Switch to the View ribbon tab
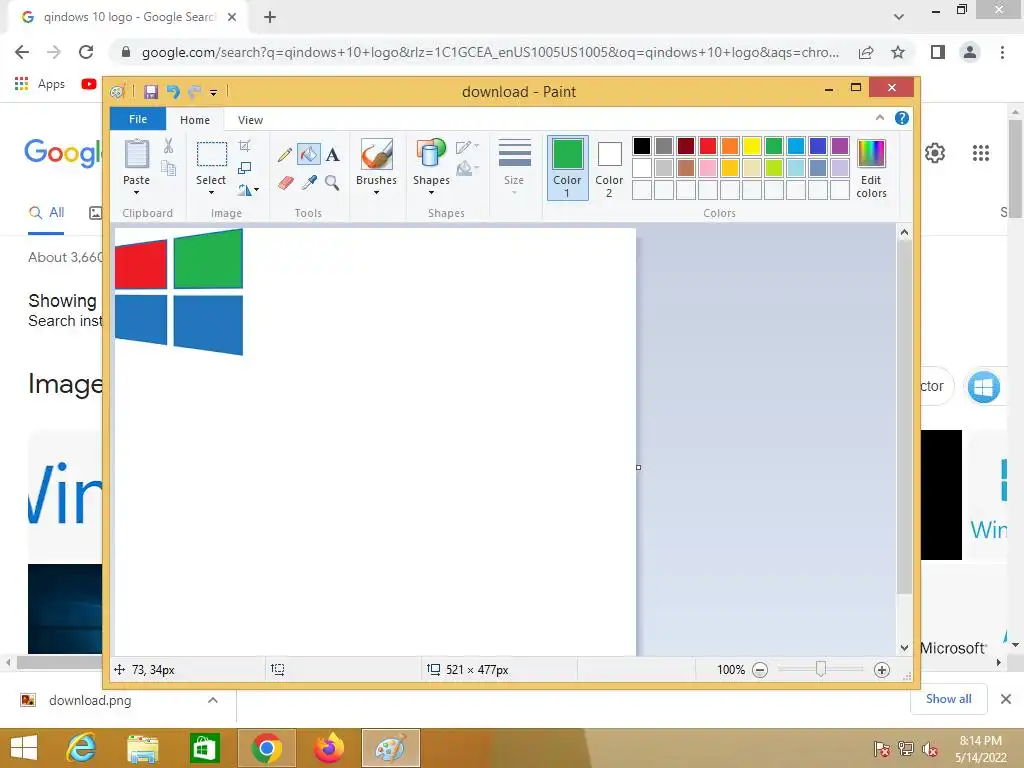Screen dimensions: 1024x768 [250, 120]
